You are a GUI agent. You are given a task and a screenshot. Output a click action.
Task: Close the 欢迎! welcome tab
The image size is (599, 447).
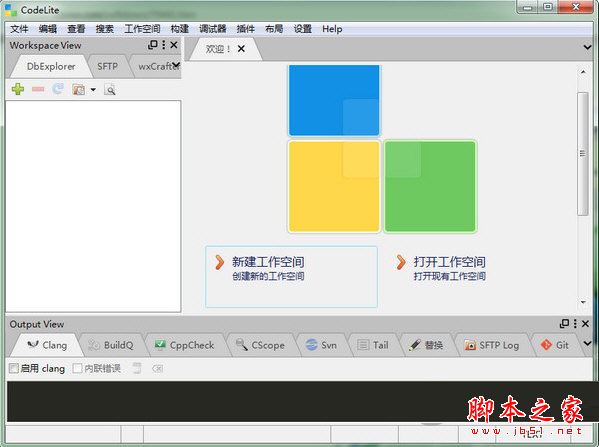click(241, 49)
